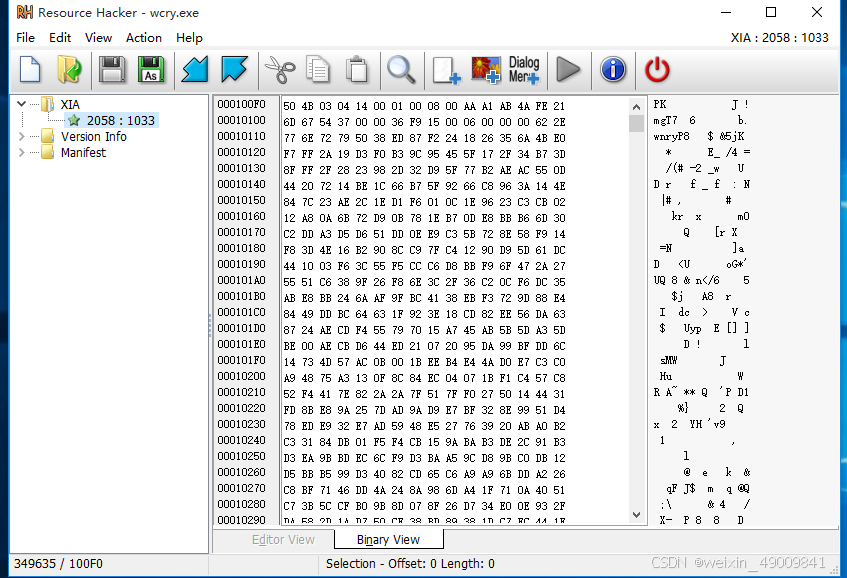Viewport: 847px width, 578px height.
Task: Open the File menu
Action: click(25, 38)
